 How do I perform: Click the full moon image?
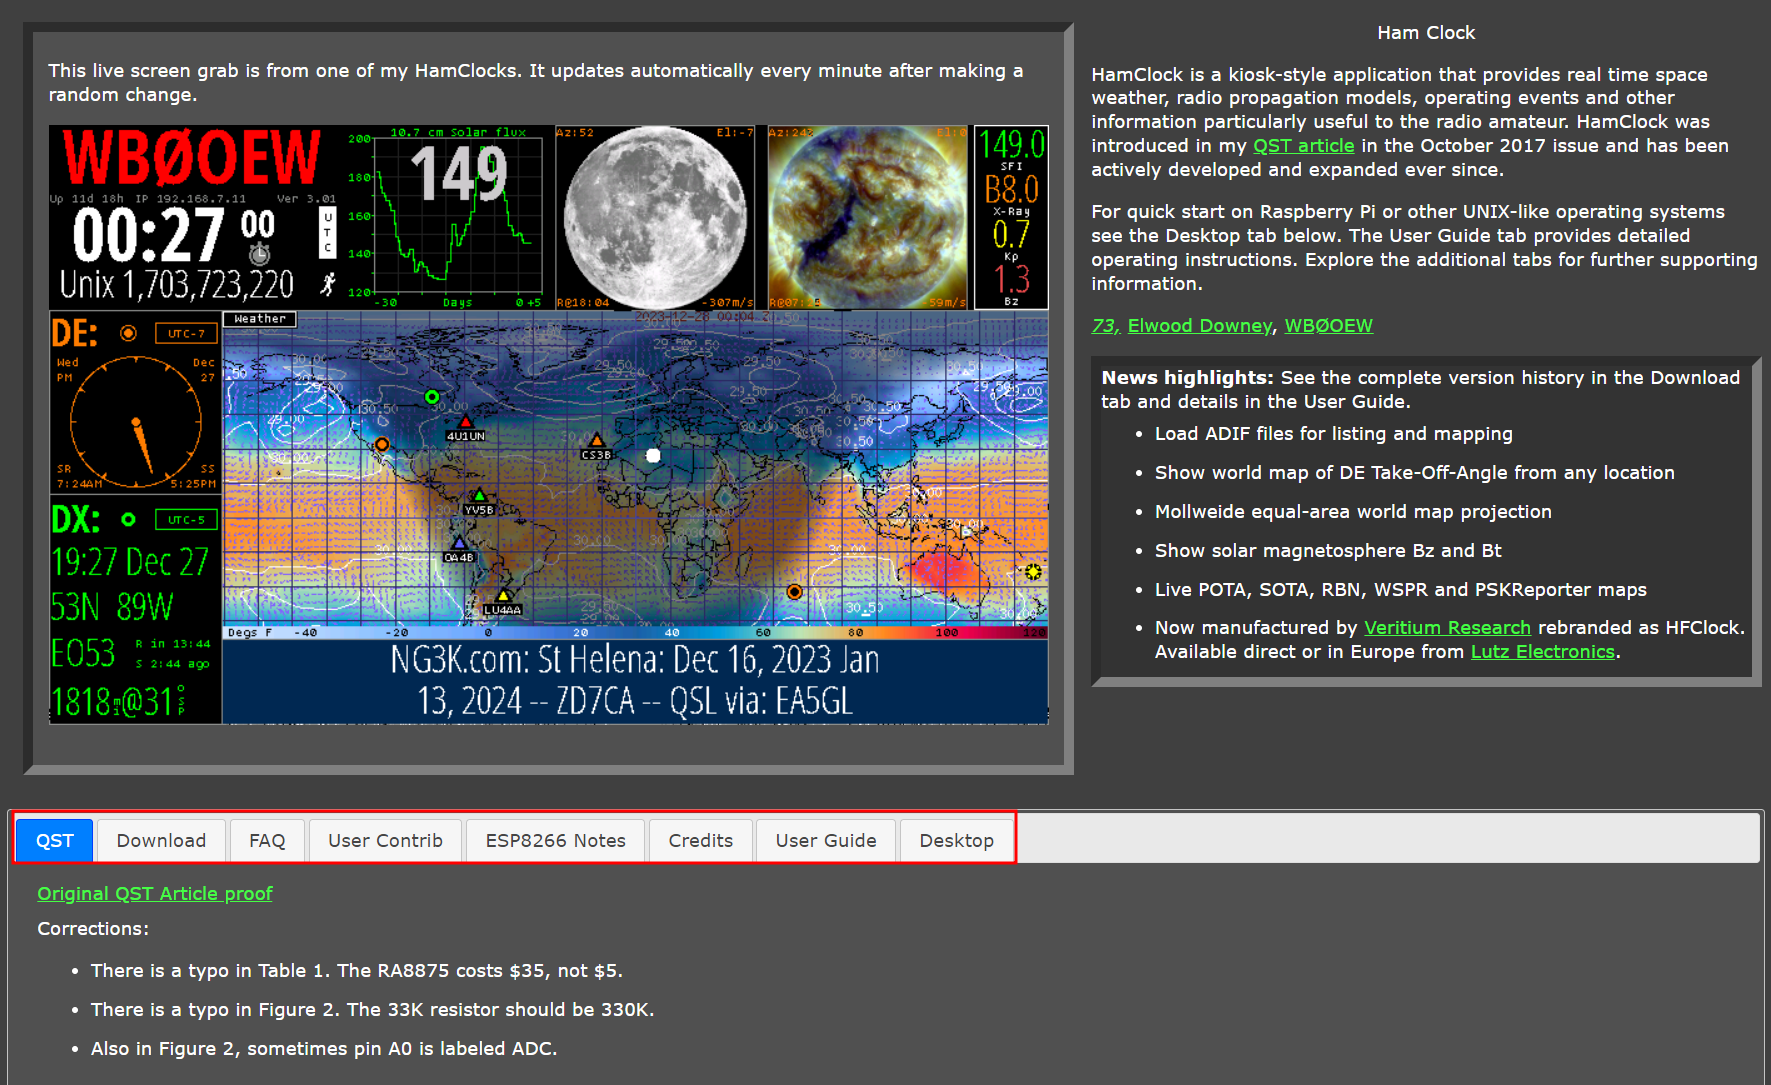656,217
